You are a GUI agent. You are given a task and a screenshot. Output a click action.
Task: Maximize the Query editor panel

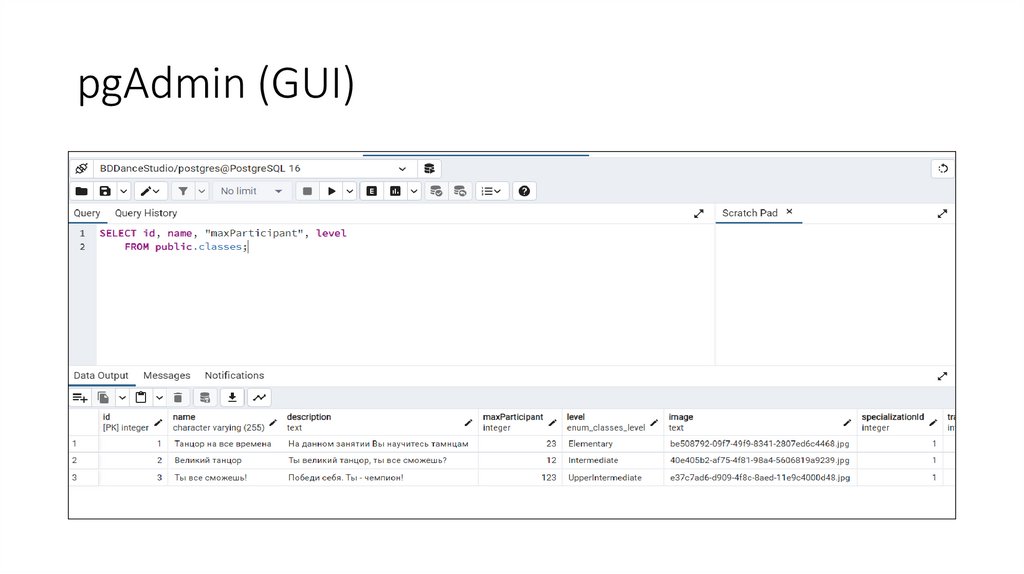point(699,214)
